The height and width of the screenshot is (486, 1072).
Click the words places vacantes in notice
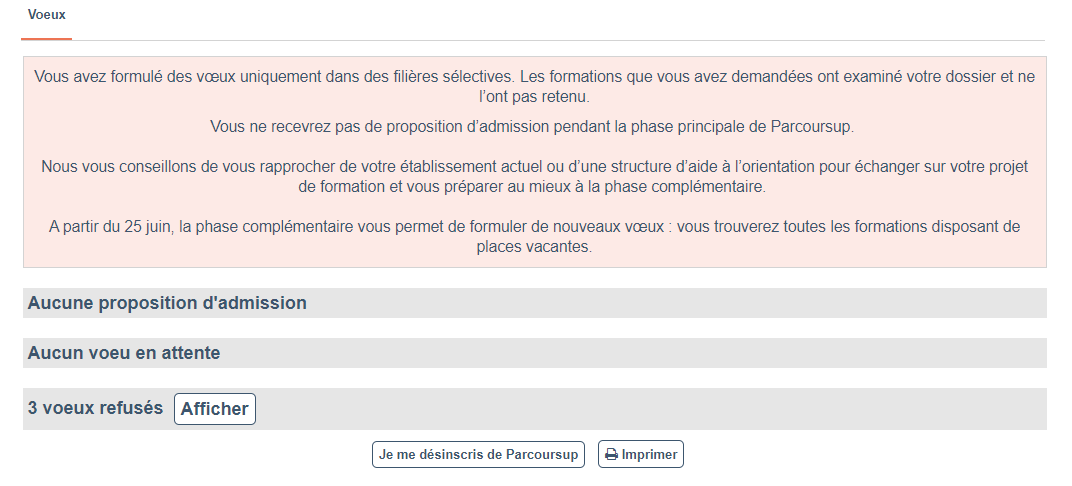click(x=534, y=247)
